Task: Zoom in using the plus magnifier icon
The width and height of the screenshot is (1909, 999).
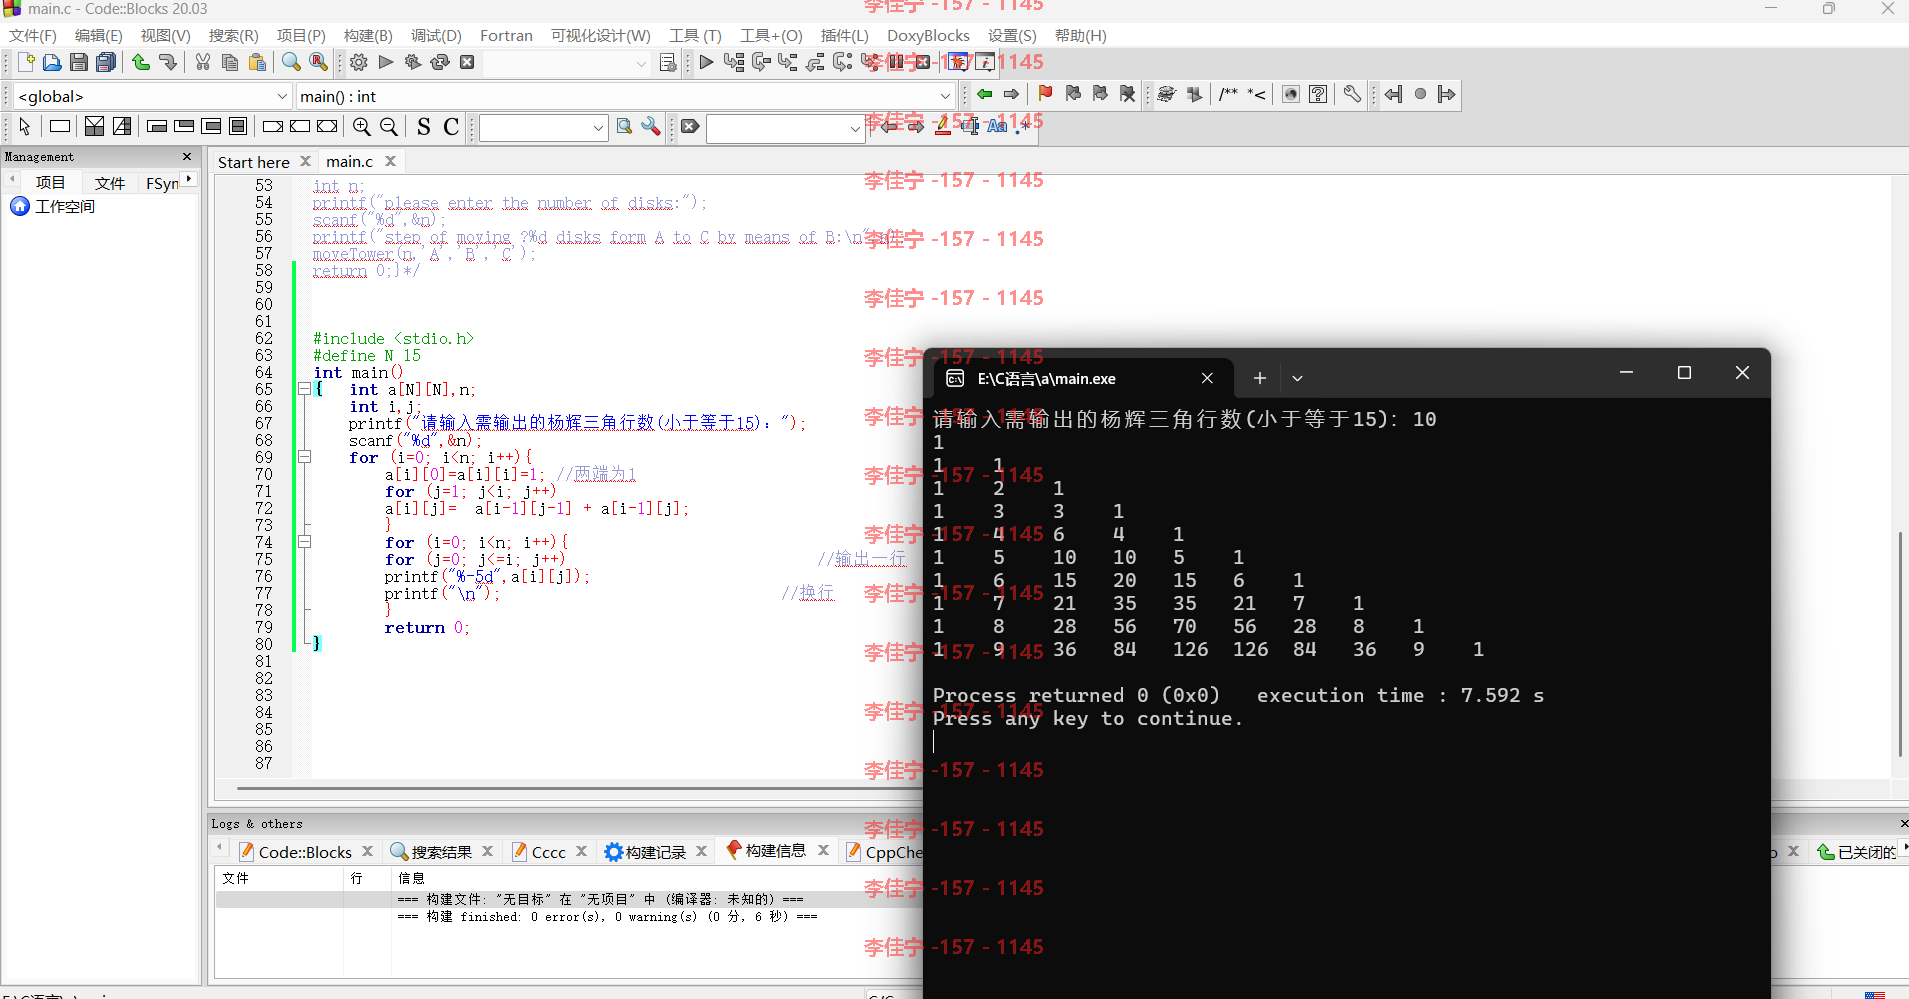Action: [362, 126]
